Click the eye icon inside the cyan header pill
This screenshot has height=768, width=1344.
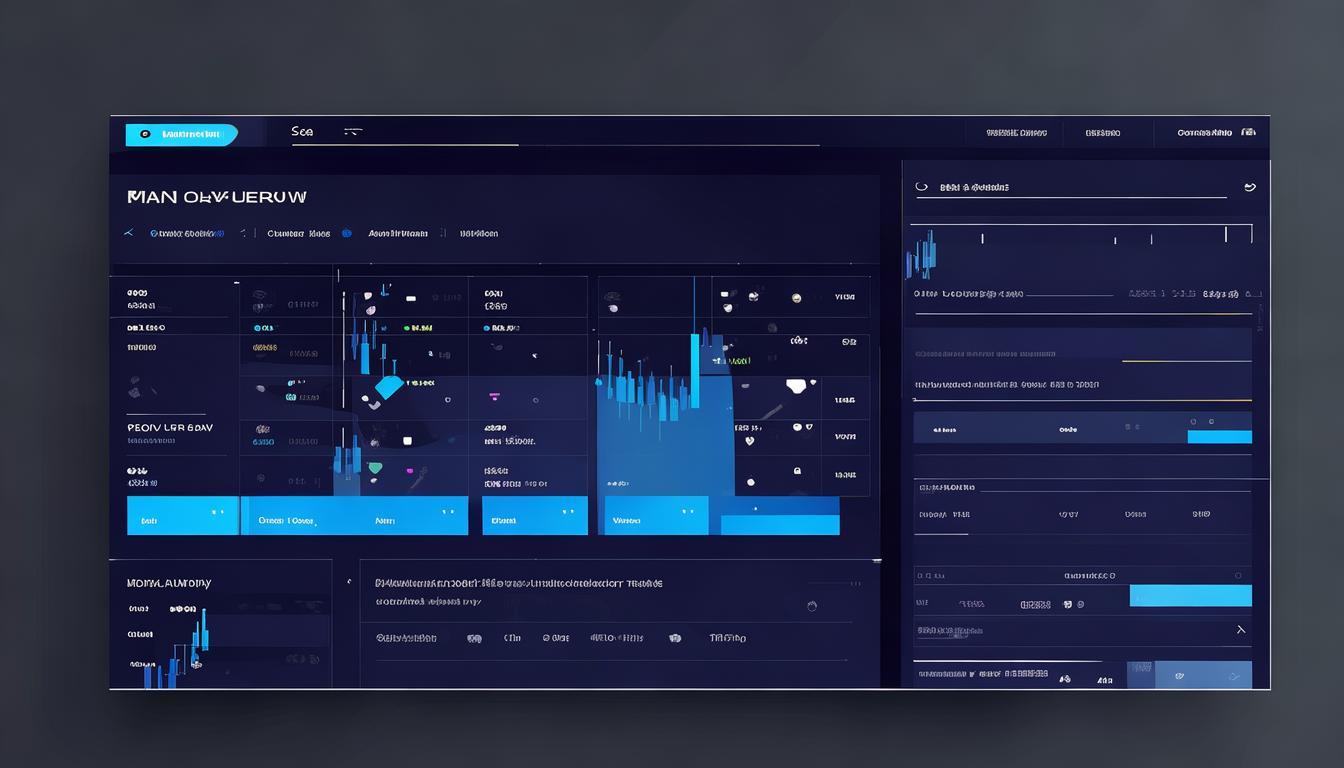[x=145, y=134]
